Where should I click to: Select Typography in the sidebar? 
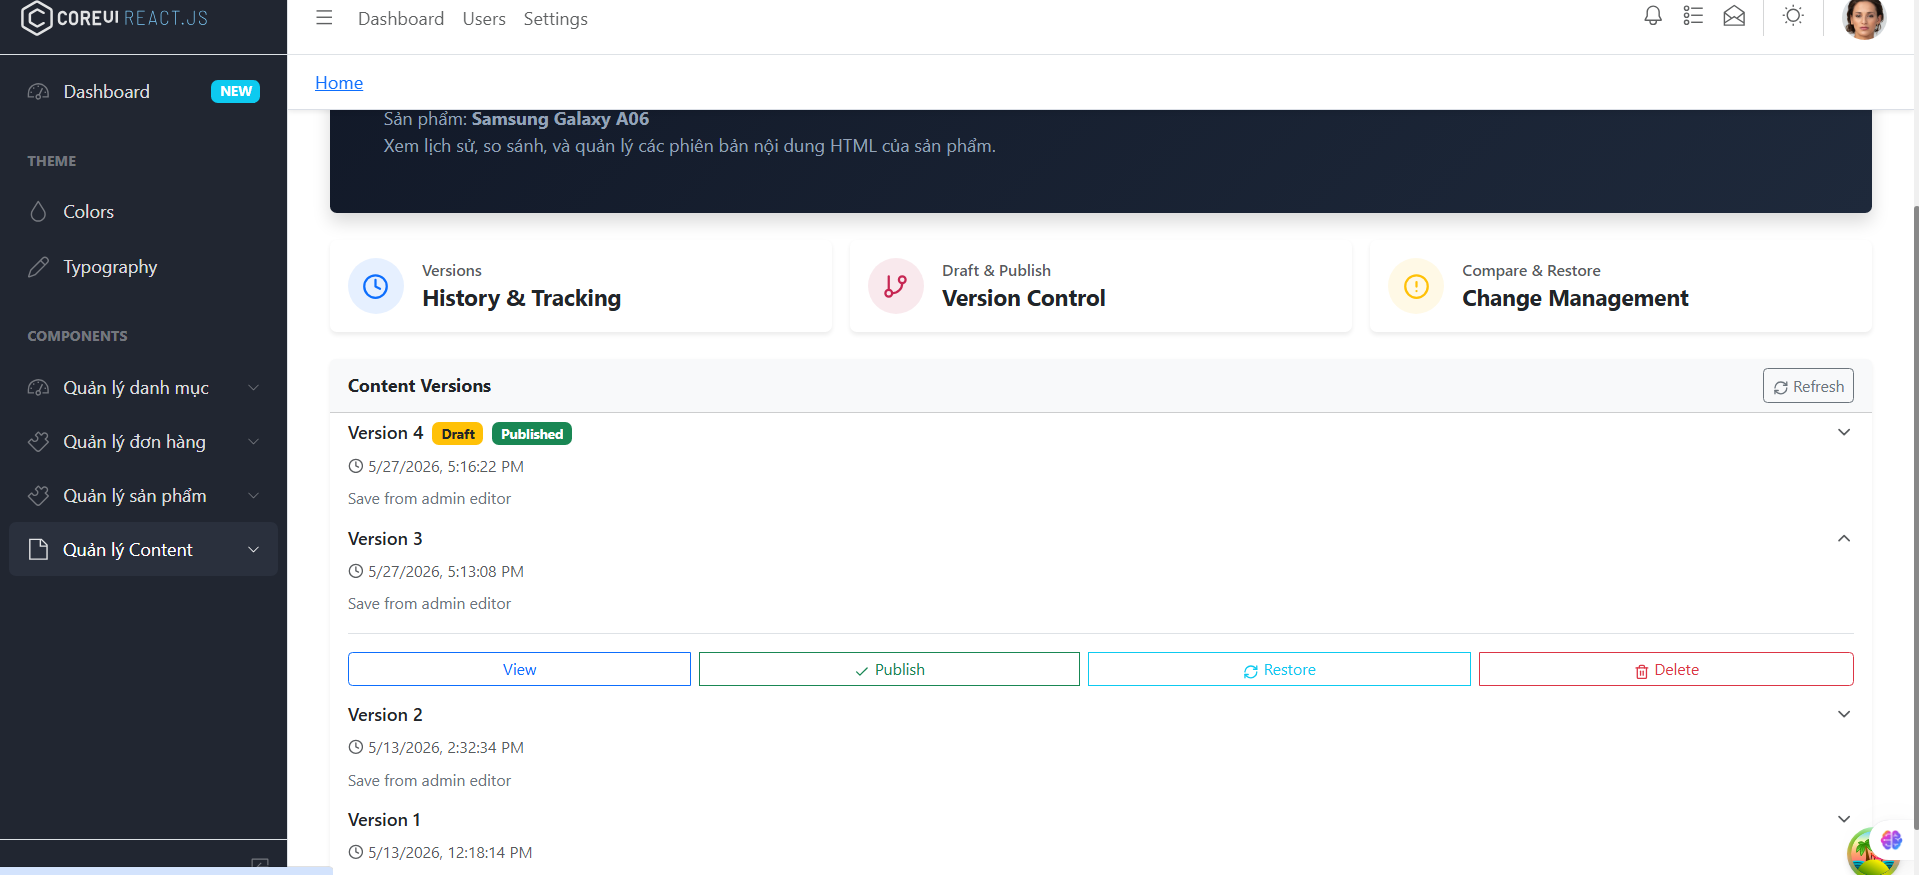pos(144,267)
